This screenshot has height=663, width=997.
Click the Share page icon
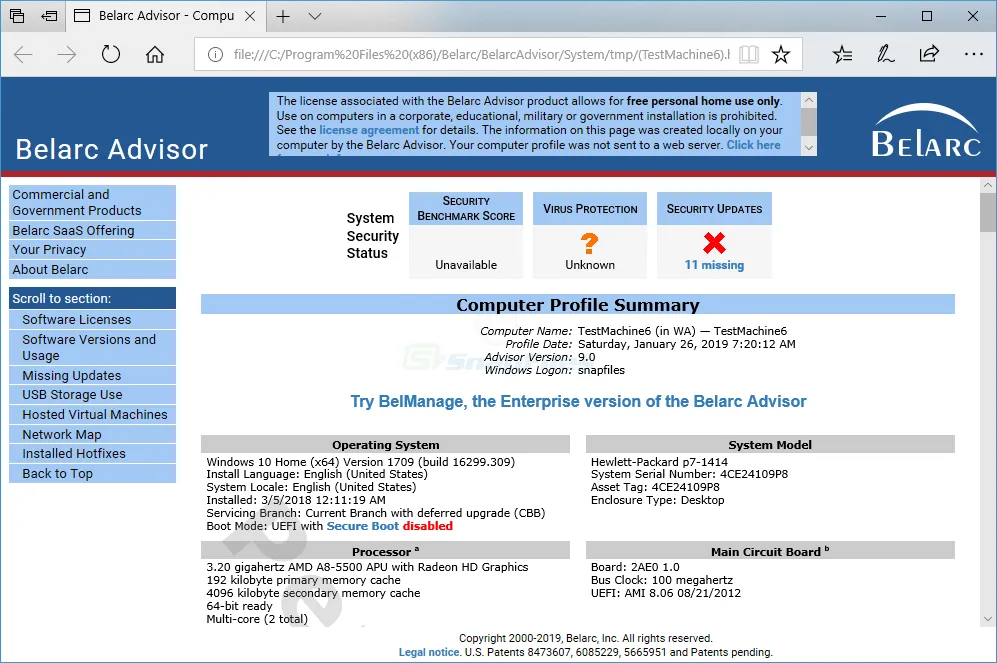[x=929, y=54]
